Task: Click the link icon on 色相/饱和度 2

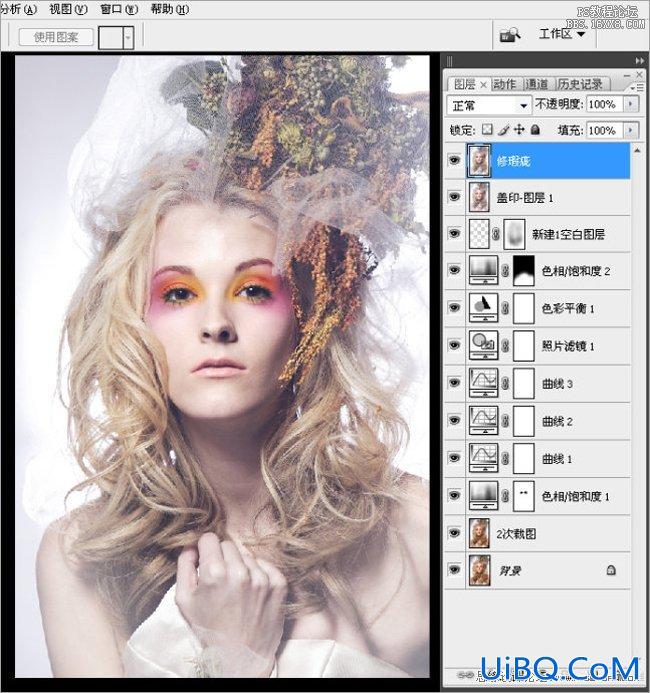Action: click(506, 270)
